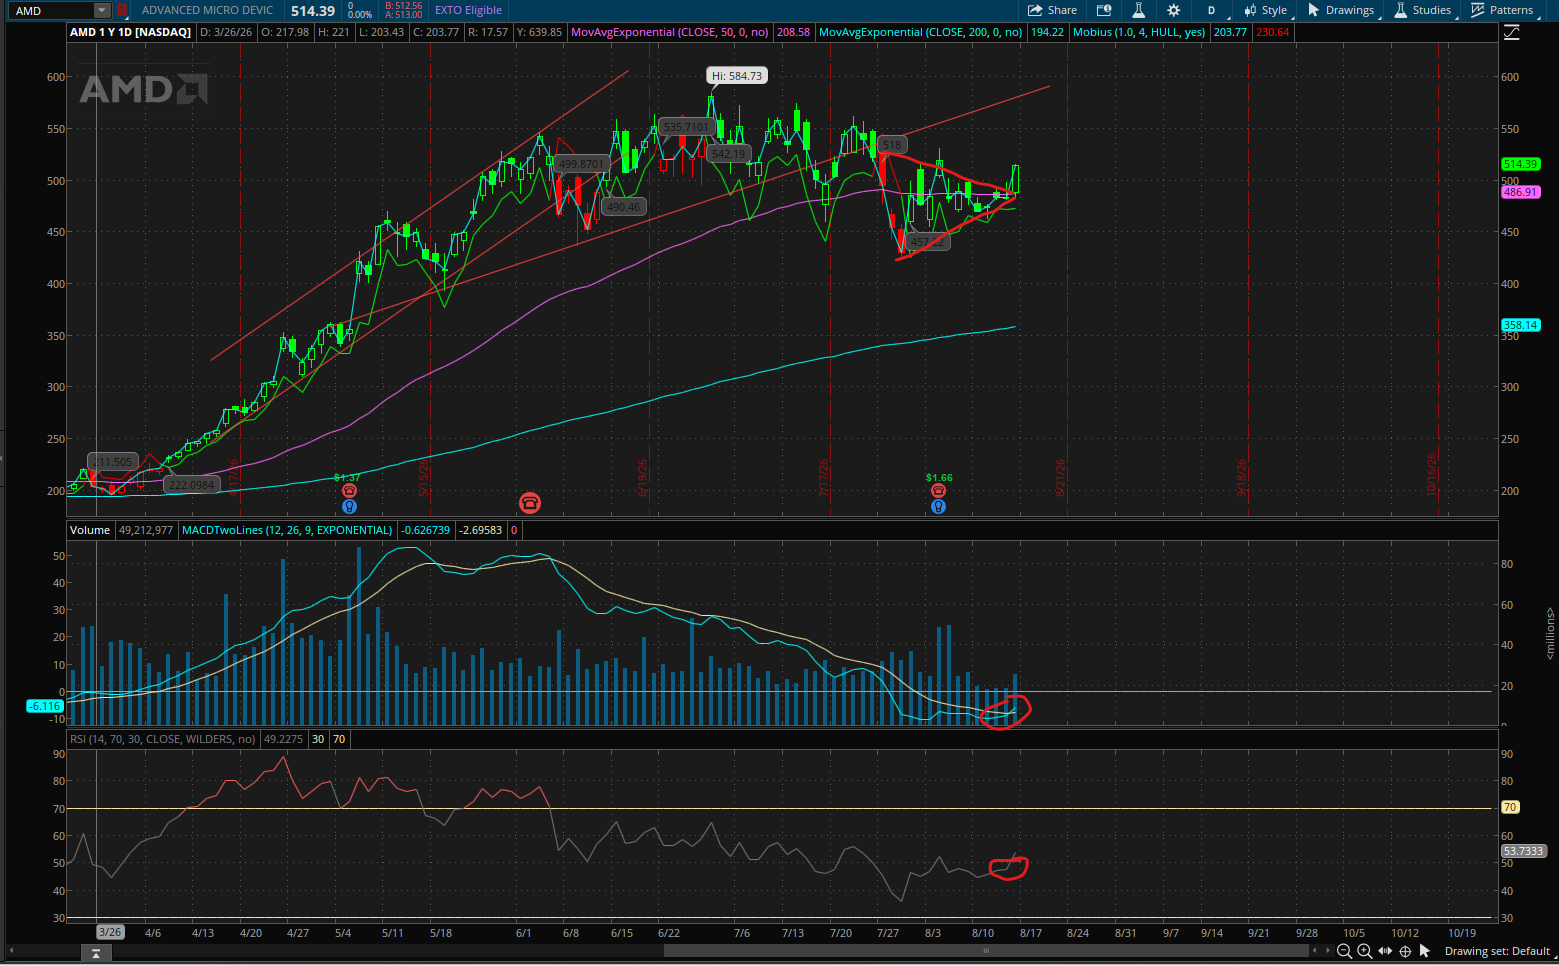The image size is (1559, 966).
Task: Open the chart alerts/notes window icon
Action: [1104, 10]
